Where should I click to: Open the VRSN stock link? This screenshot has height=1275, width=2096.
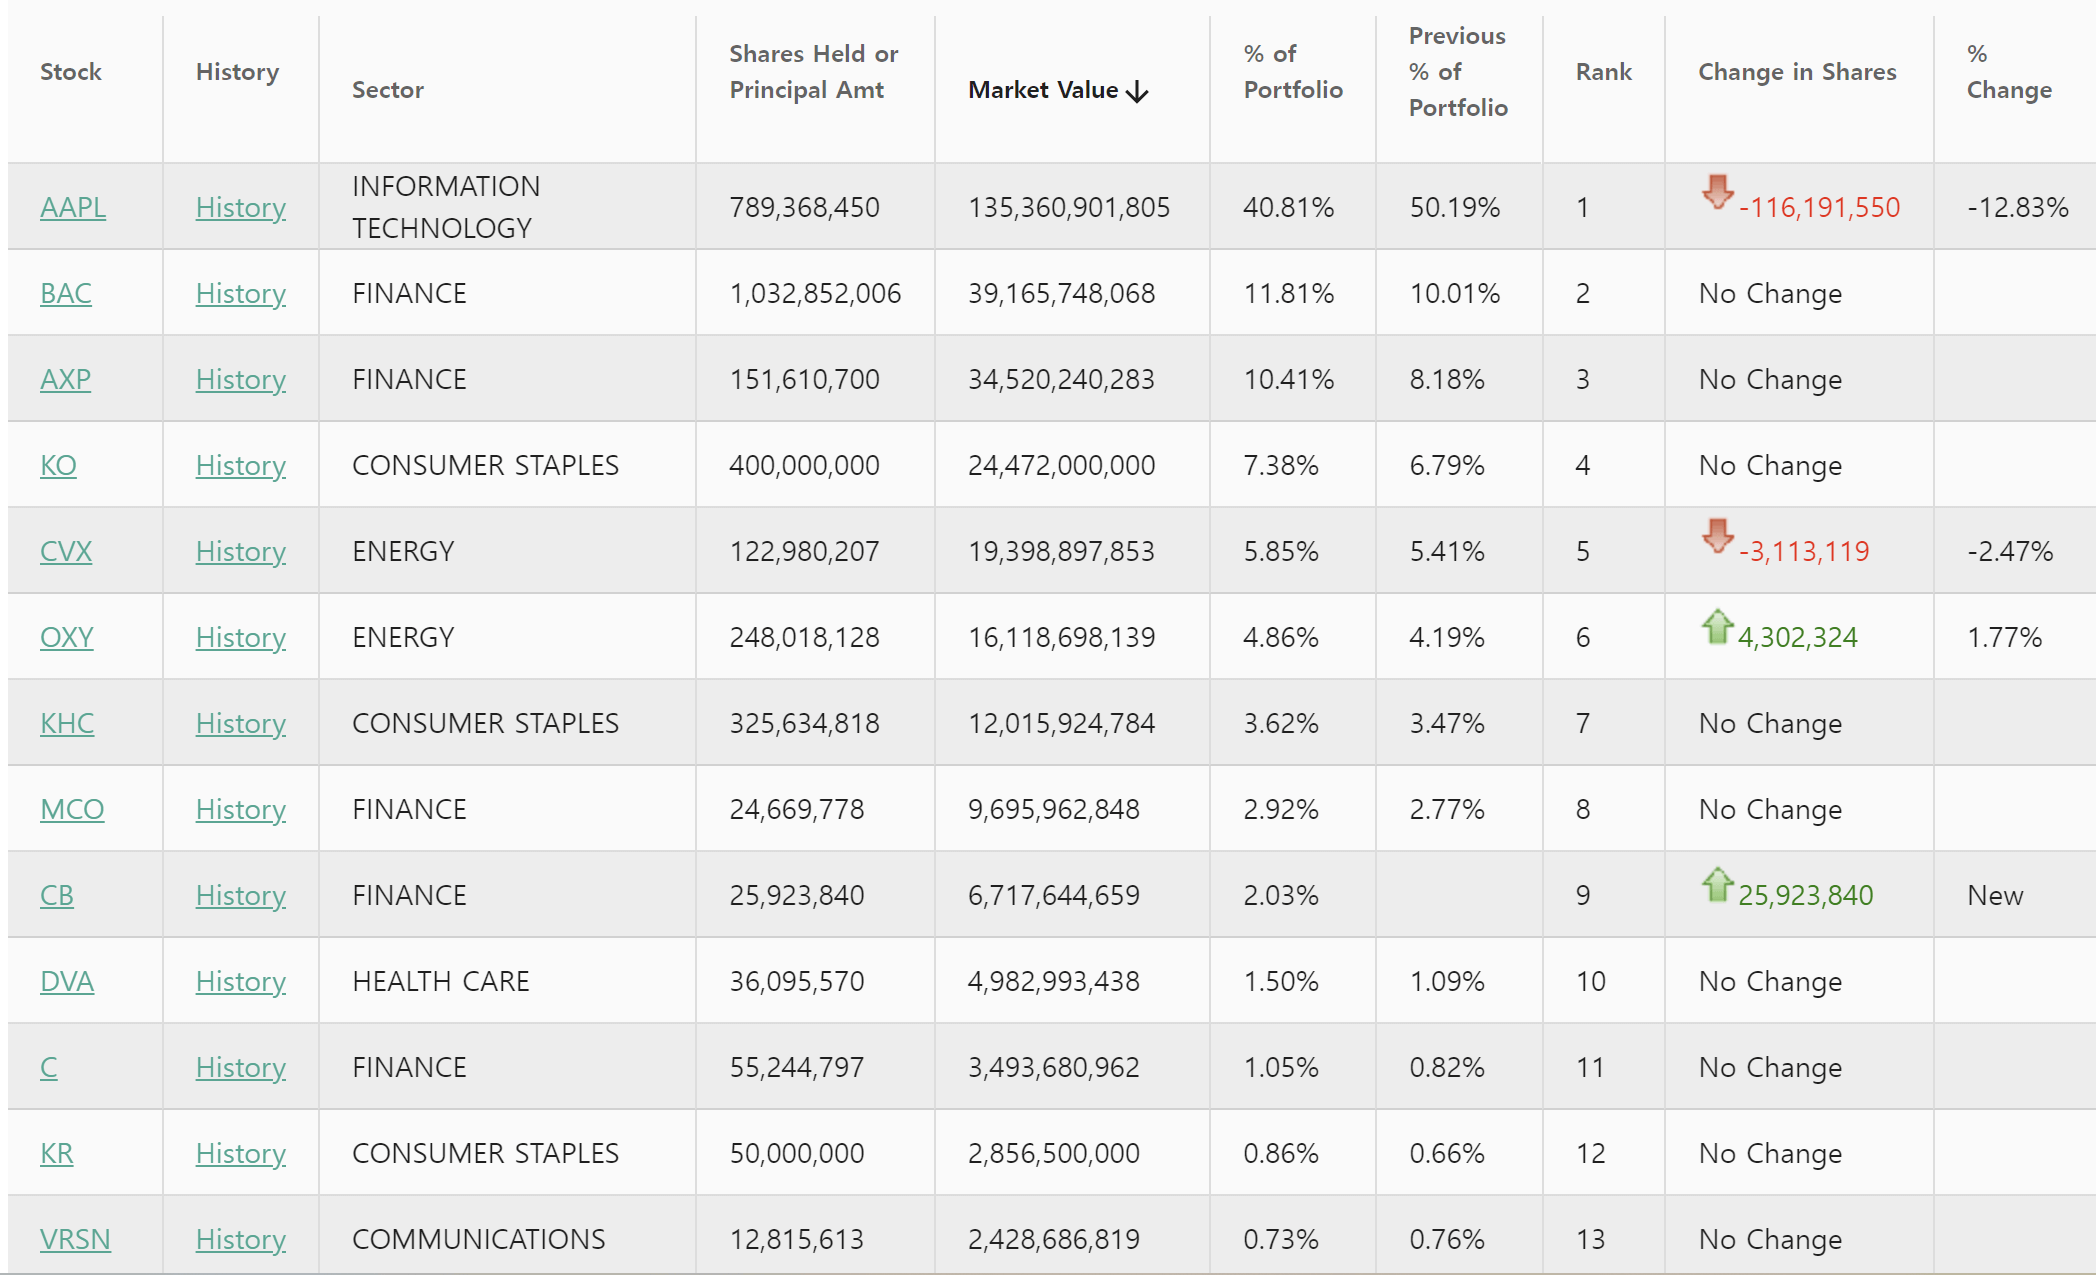(x=75, y=1239)
